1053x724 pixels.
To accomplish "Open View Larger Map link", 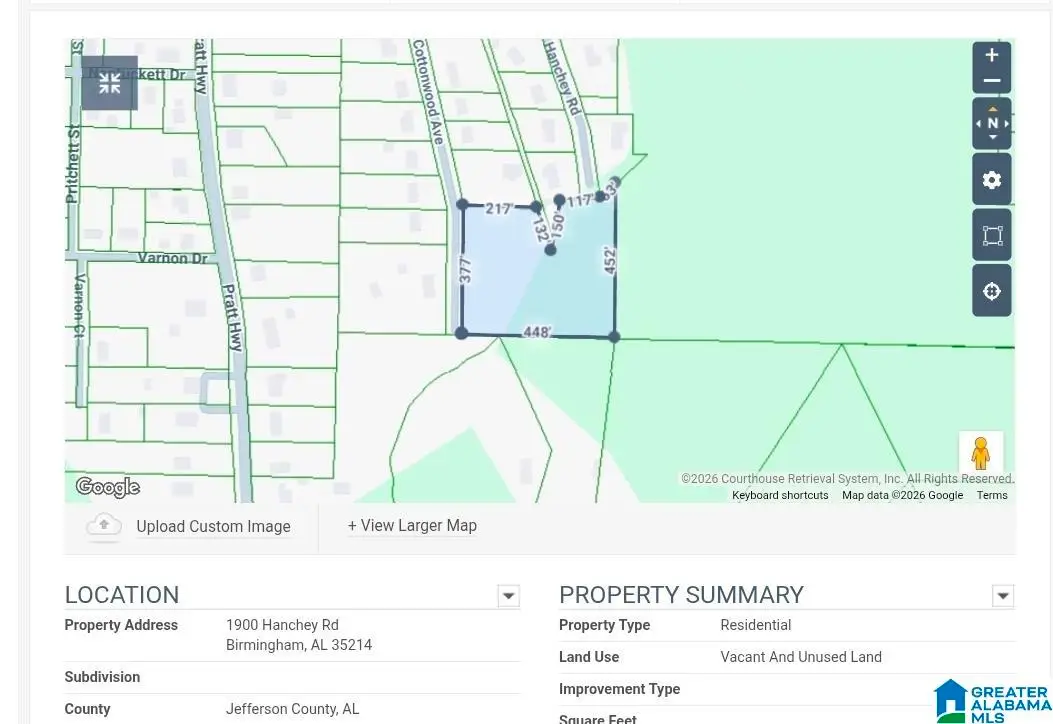I will [412, 525].
